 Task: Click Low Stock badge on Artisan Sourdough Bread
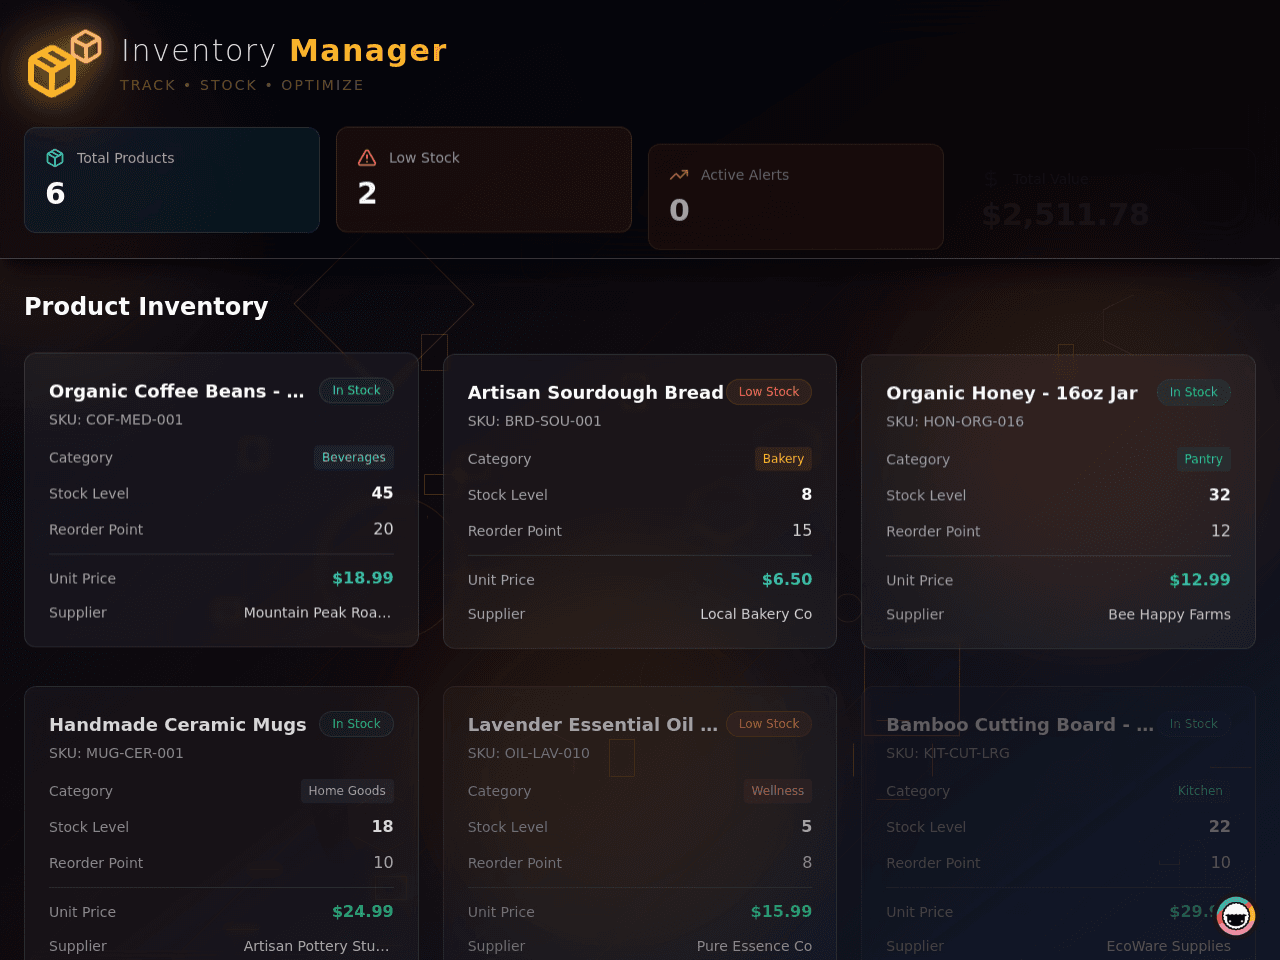click(x=769, y=392)
